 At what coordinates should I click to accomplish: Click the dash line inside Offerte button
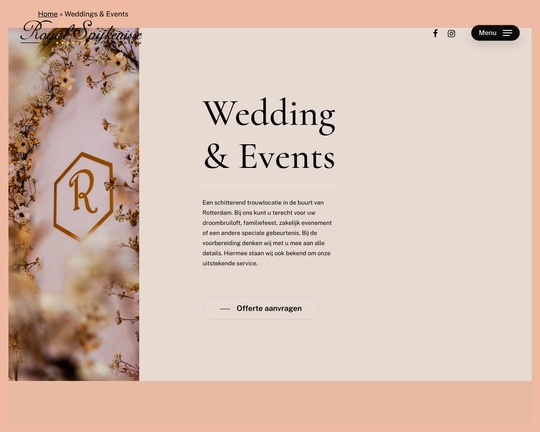tap(225, 309)
